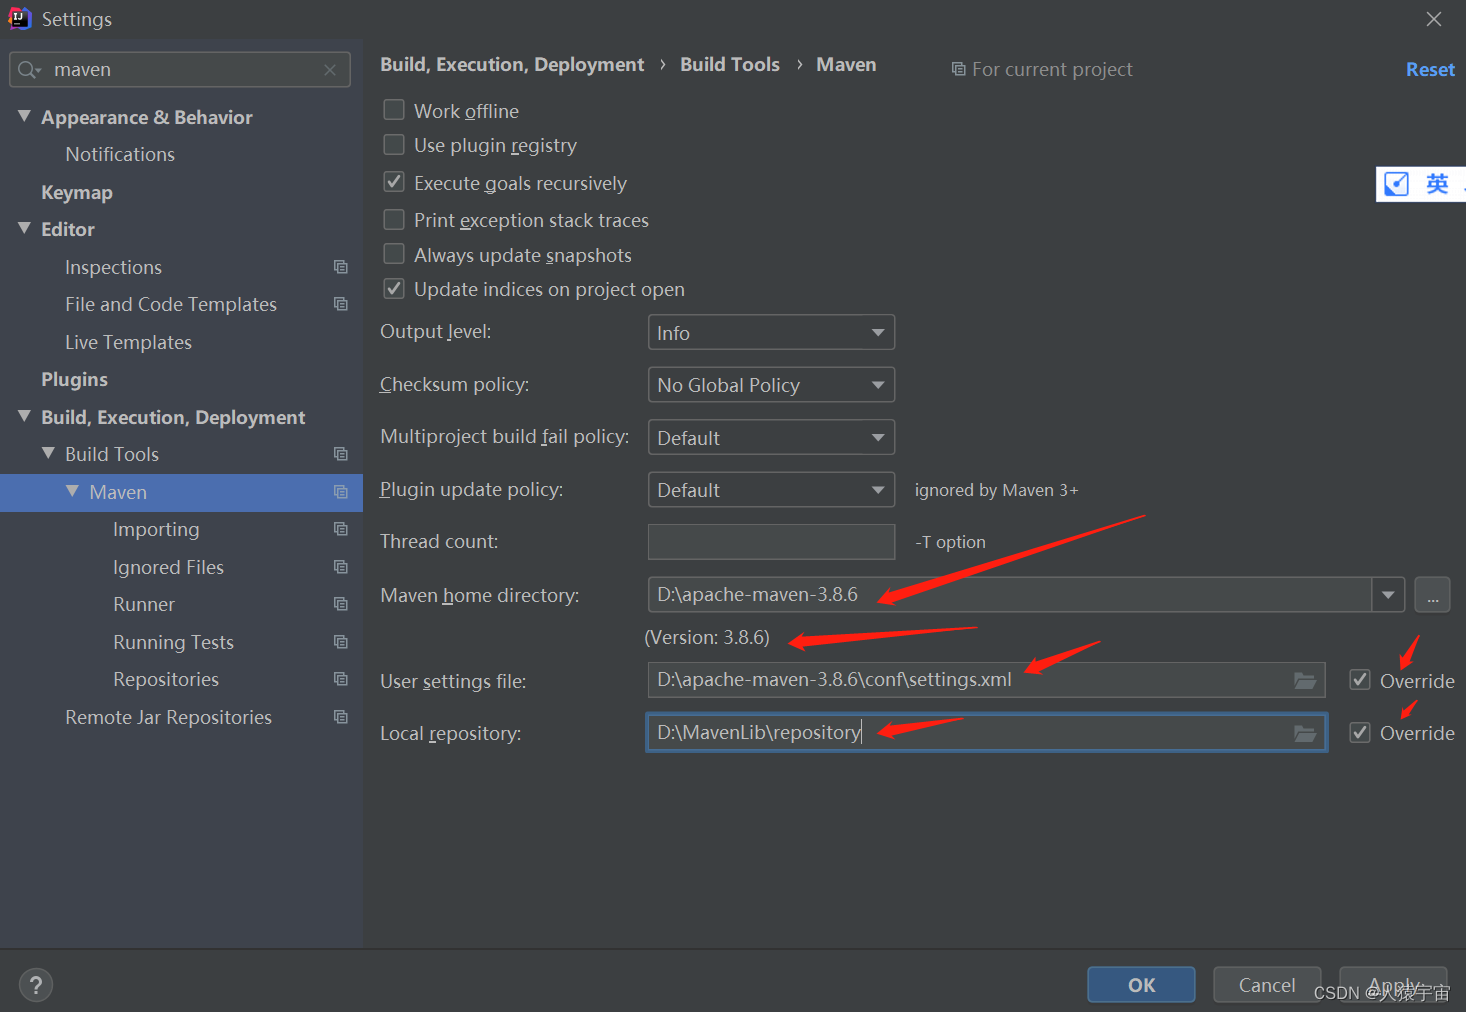Click project-level icon next to Inspections

coord(341,267)
